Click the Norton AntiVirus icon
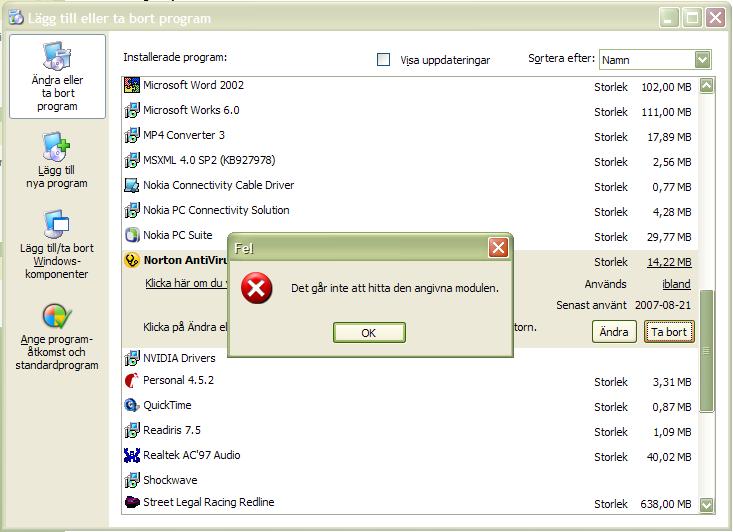The height and width of the screenshot is (532, 733). click(132, 260)
